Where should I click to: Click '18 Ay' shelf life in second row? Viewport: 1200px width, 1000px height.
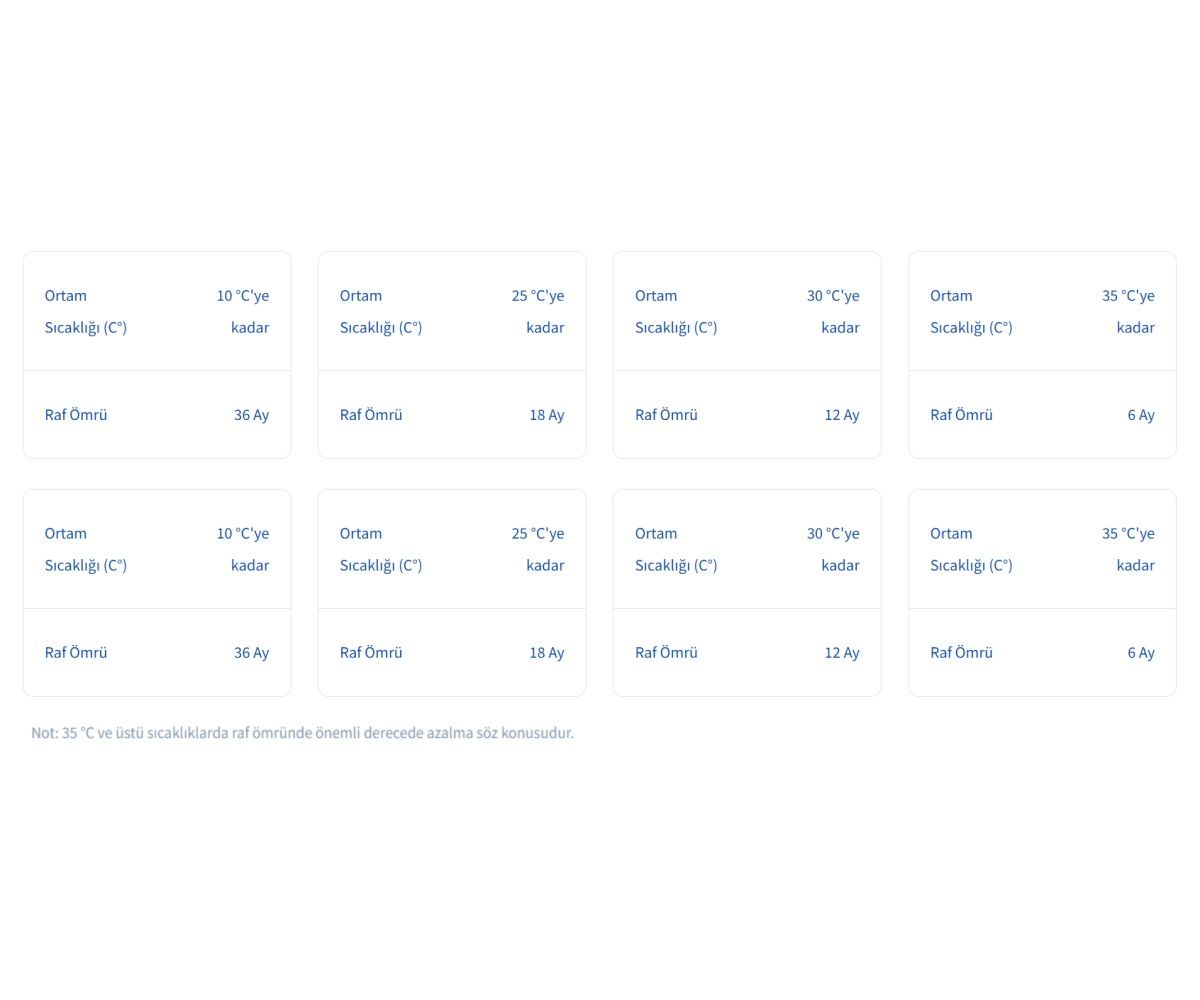[546, 653]
